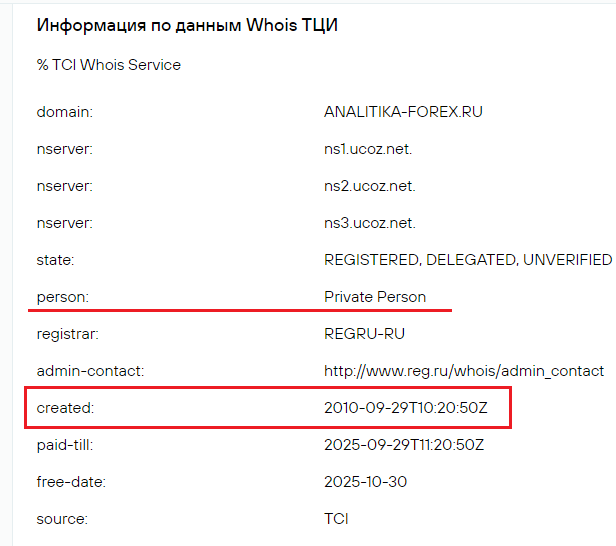Click the REGRU-RU registrar value

[x=366, y=334]
